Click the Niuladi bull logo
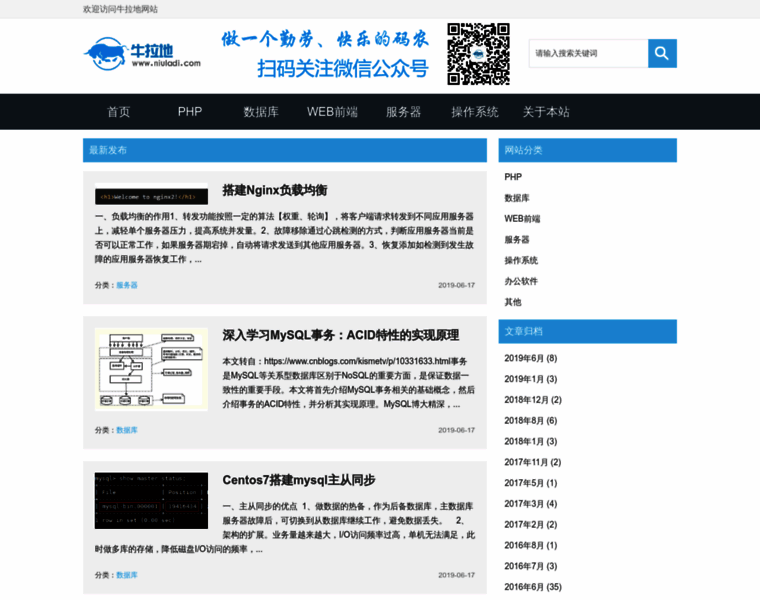This screenshot has height=600, width=760. pos(142,54)
